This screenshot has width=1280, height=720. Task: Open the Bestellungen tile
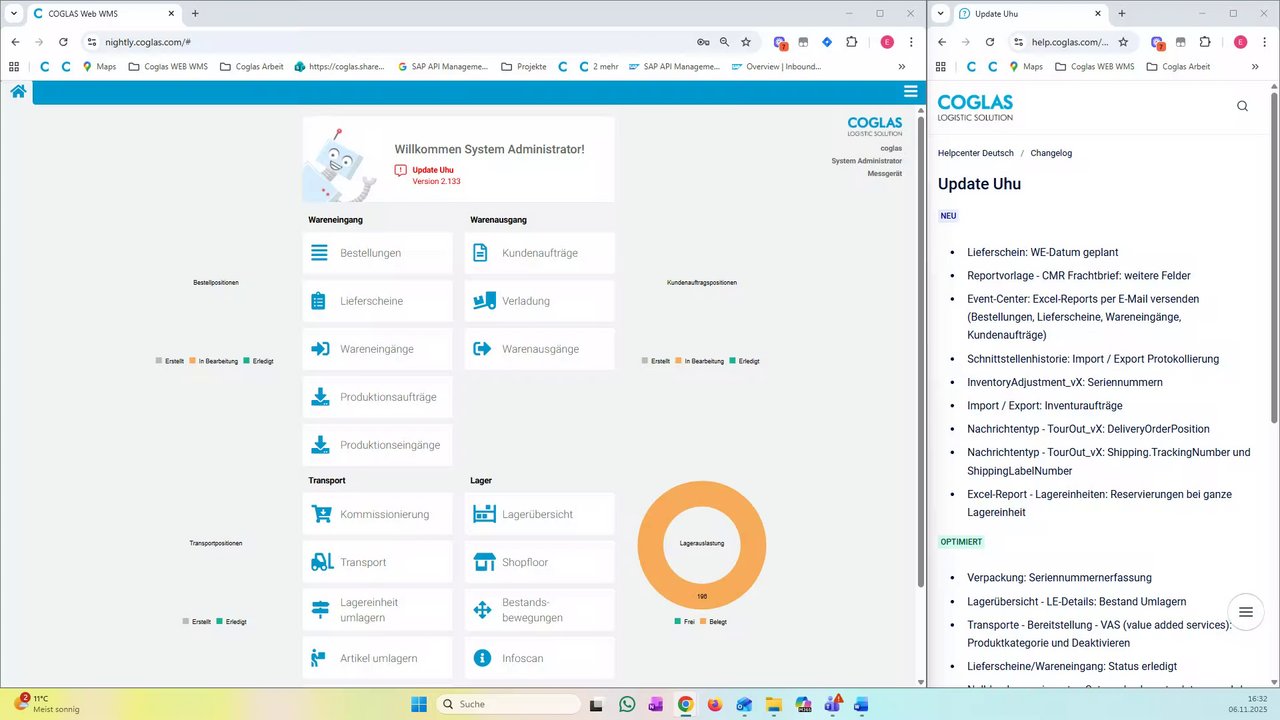[378, 253]
